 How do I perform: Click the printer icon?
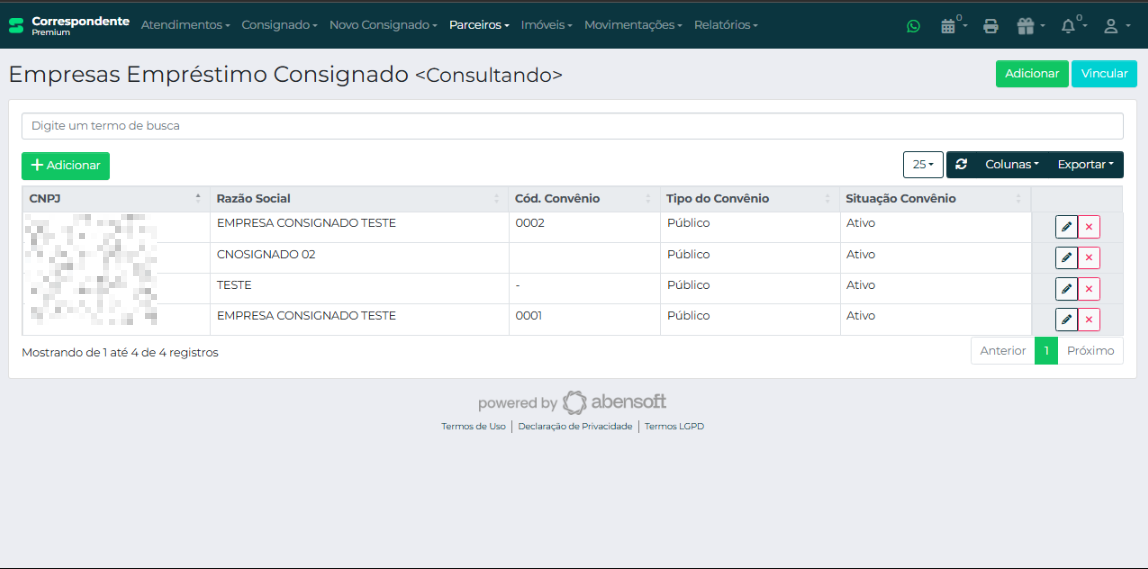click(x=991, y=26)
